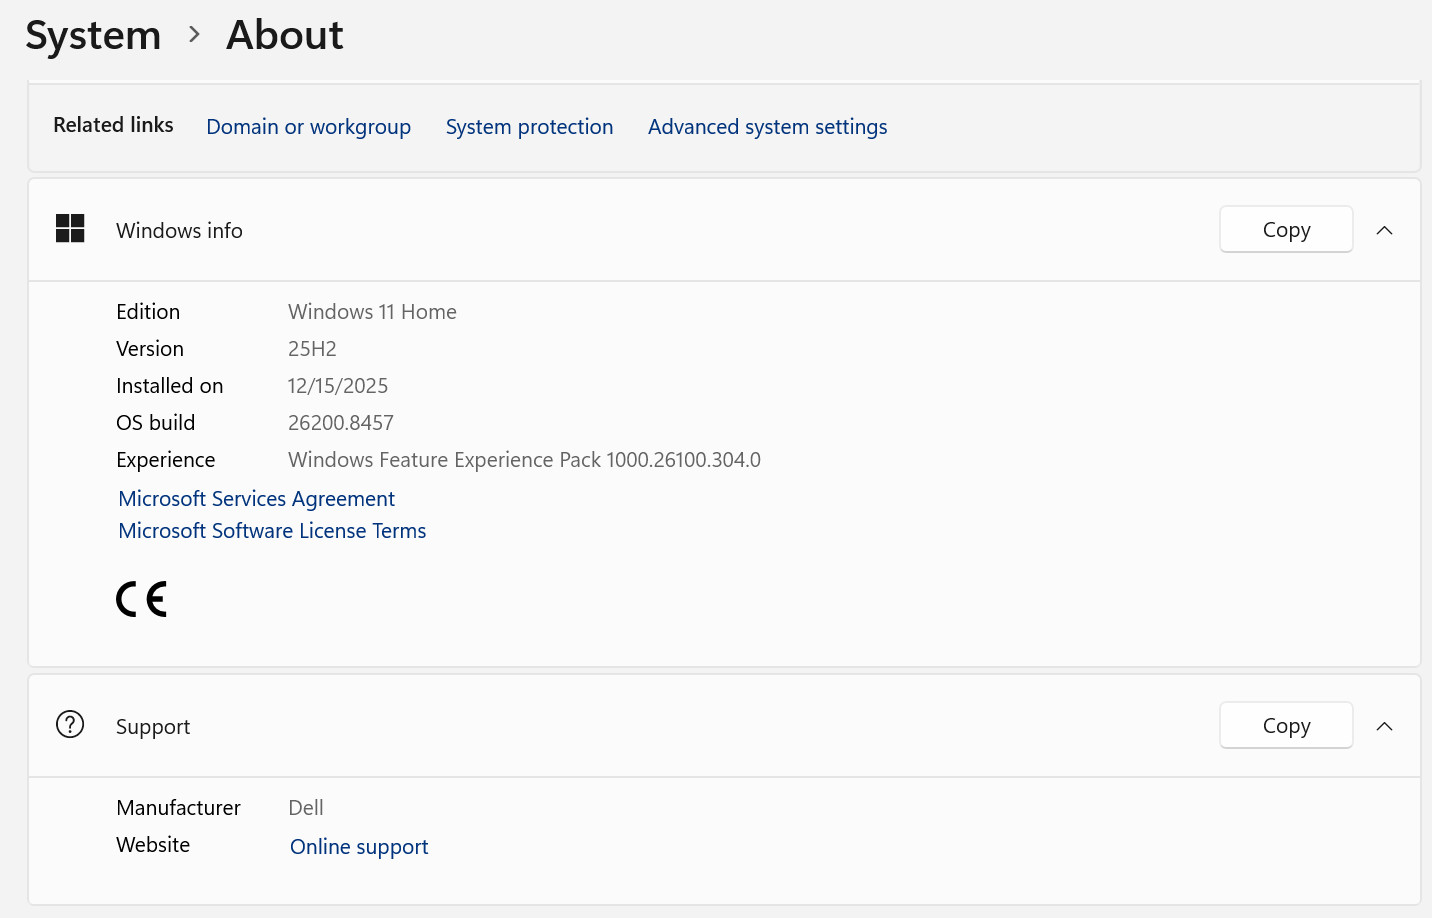Screen dimensions: 1432x918
Task: Copy the Support details
Action: tap(1286, 725)
